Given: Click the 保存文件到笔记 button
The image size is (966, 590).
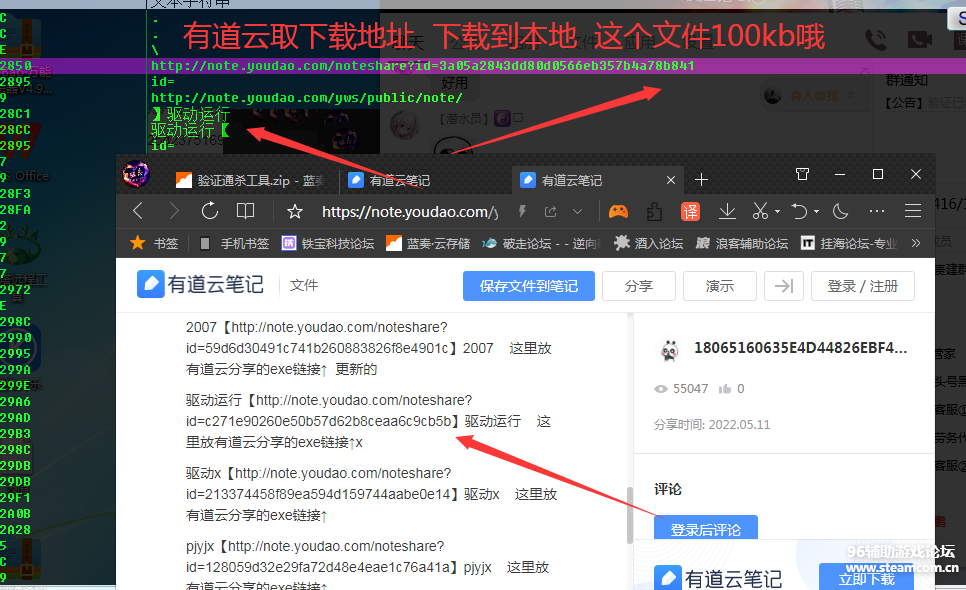Looking at the screenshot, I should [x=528, y=286].
